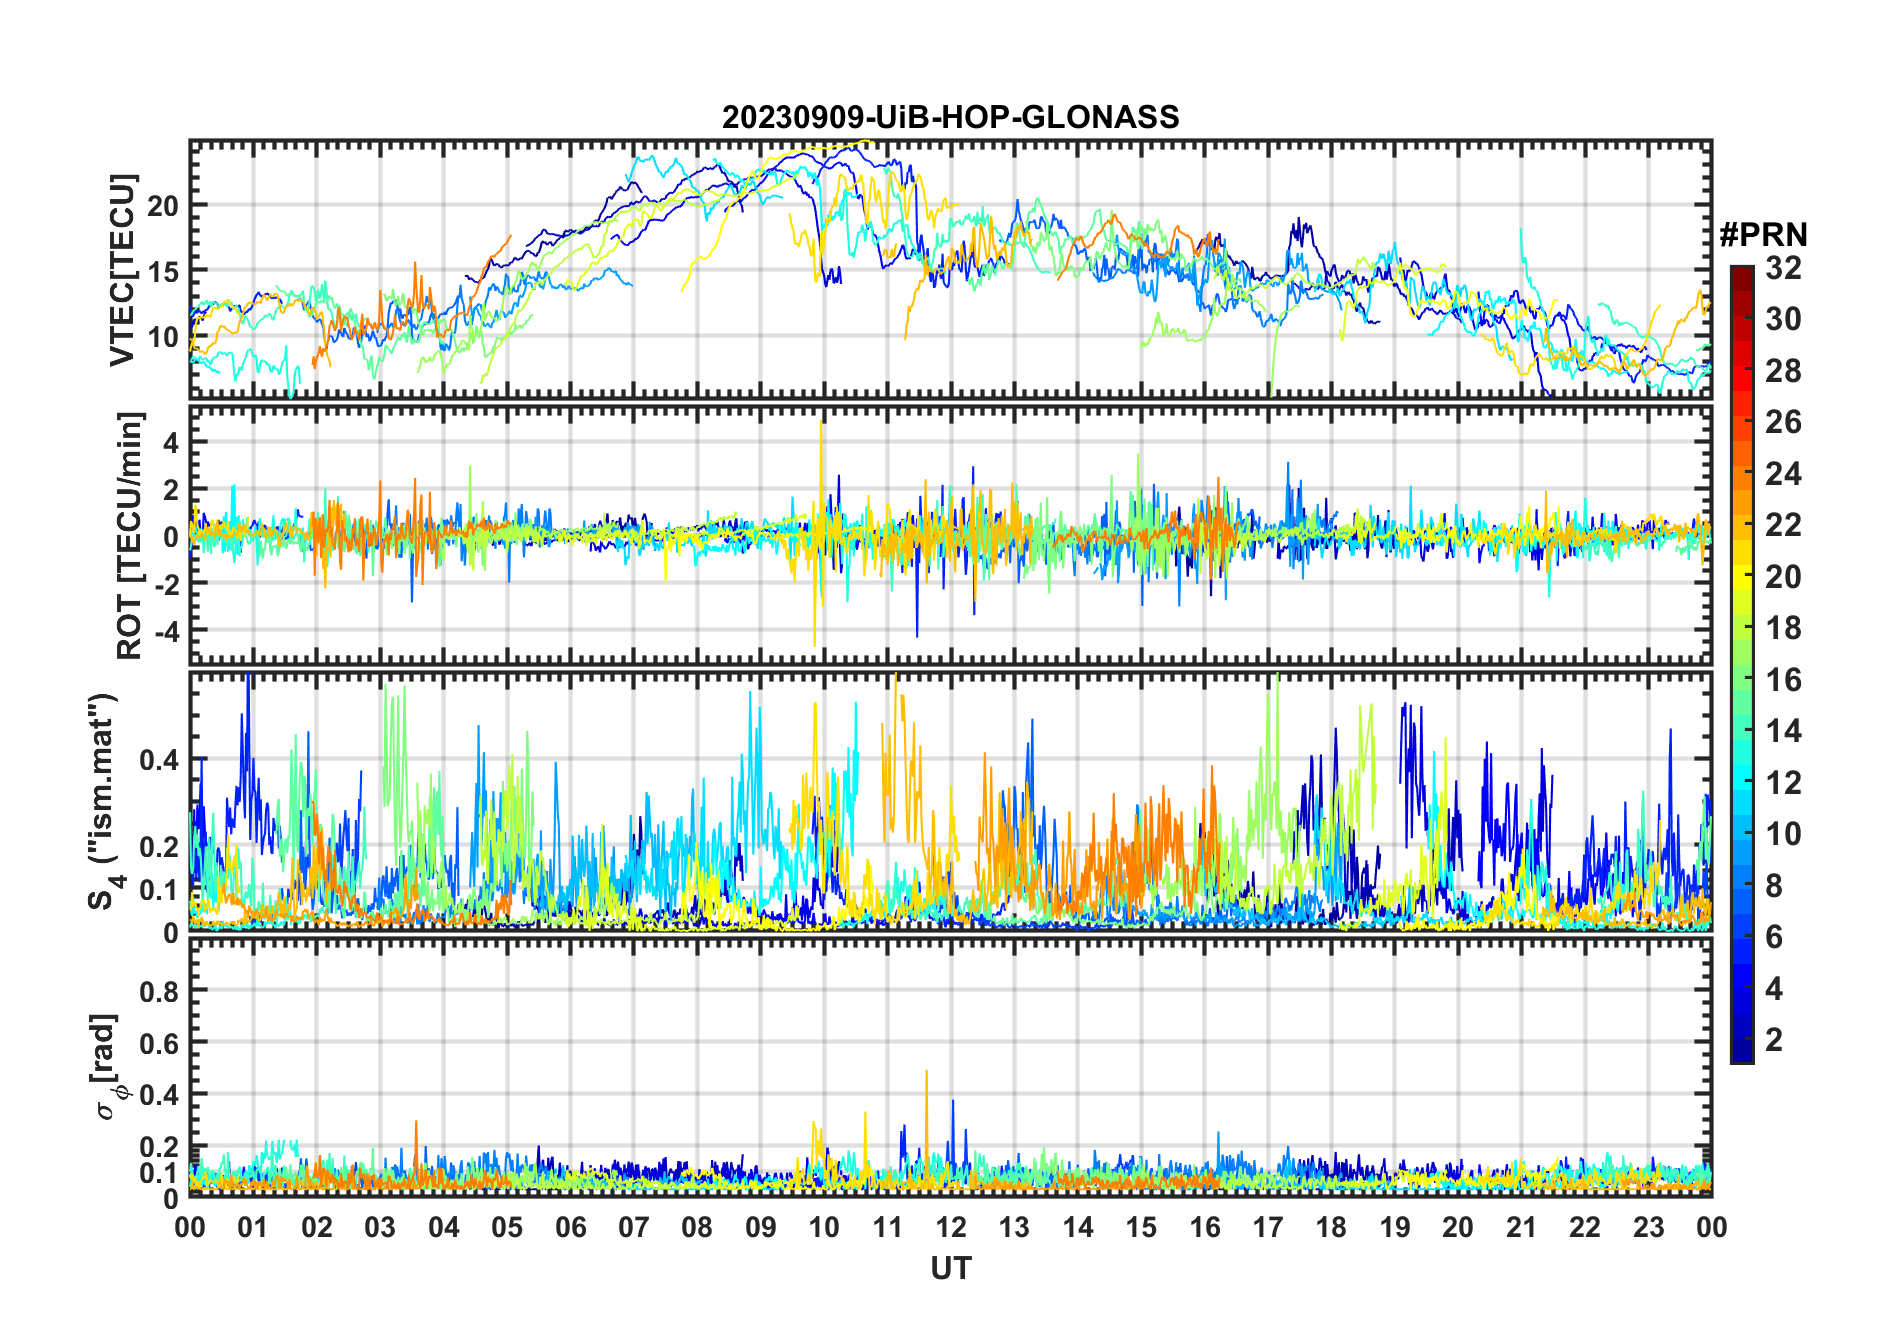Click the 15 tick on the VTEC y-axis
Viewport: 1902px width, 1330px height.
[164, 272]
